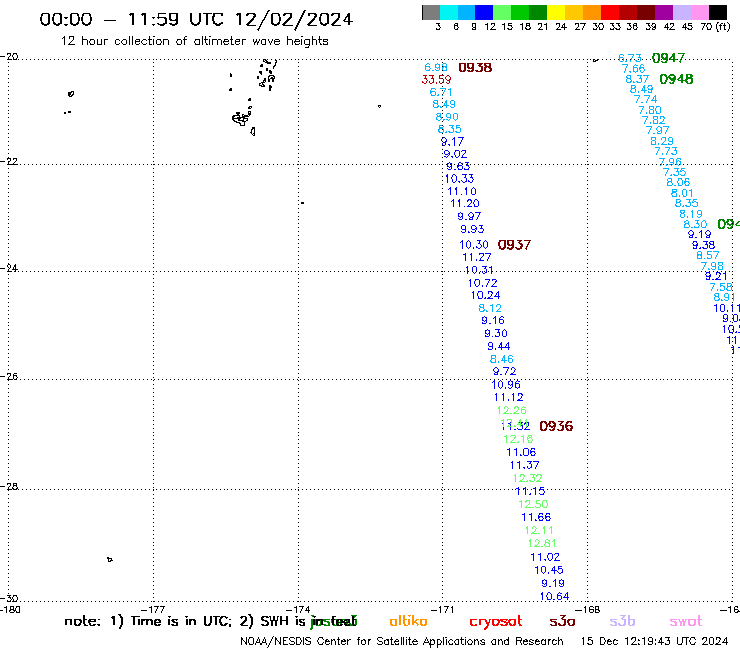Screen dimensions: 740x650
Task: Click the 10.45 wave height value
Action: tap(548, 570)
